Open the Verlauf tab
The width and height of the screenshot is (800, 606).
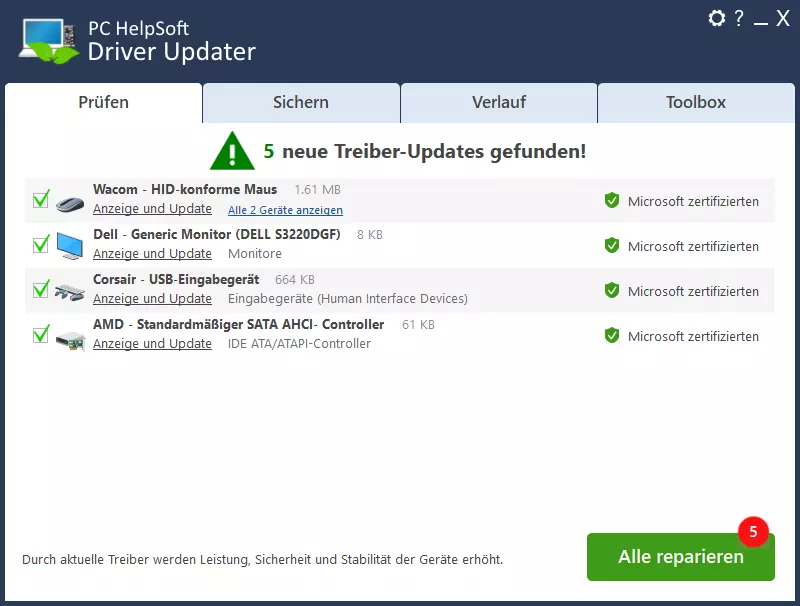coord(499,103)
